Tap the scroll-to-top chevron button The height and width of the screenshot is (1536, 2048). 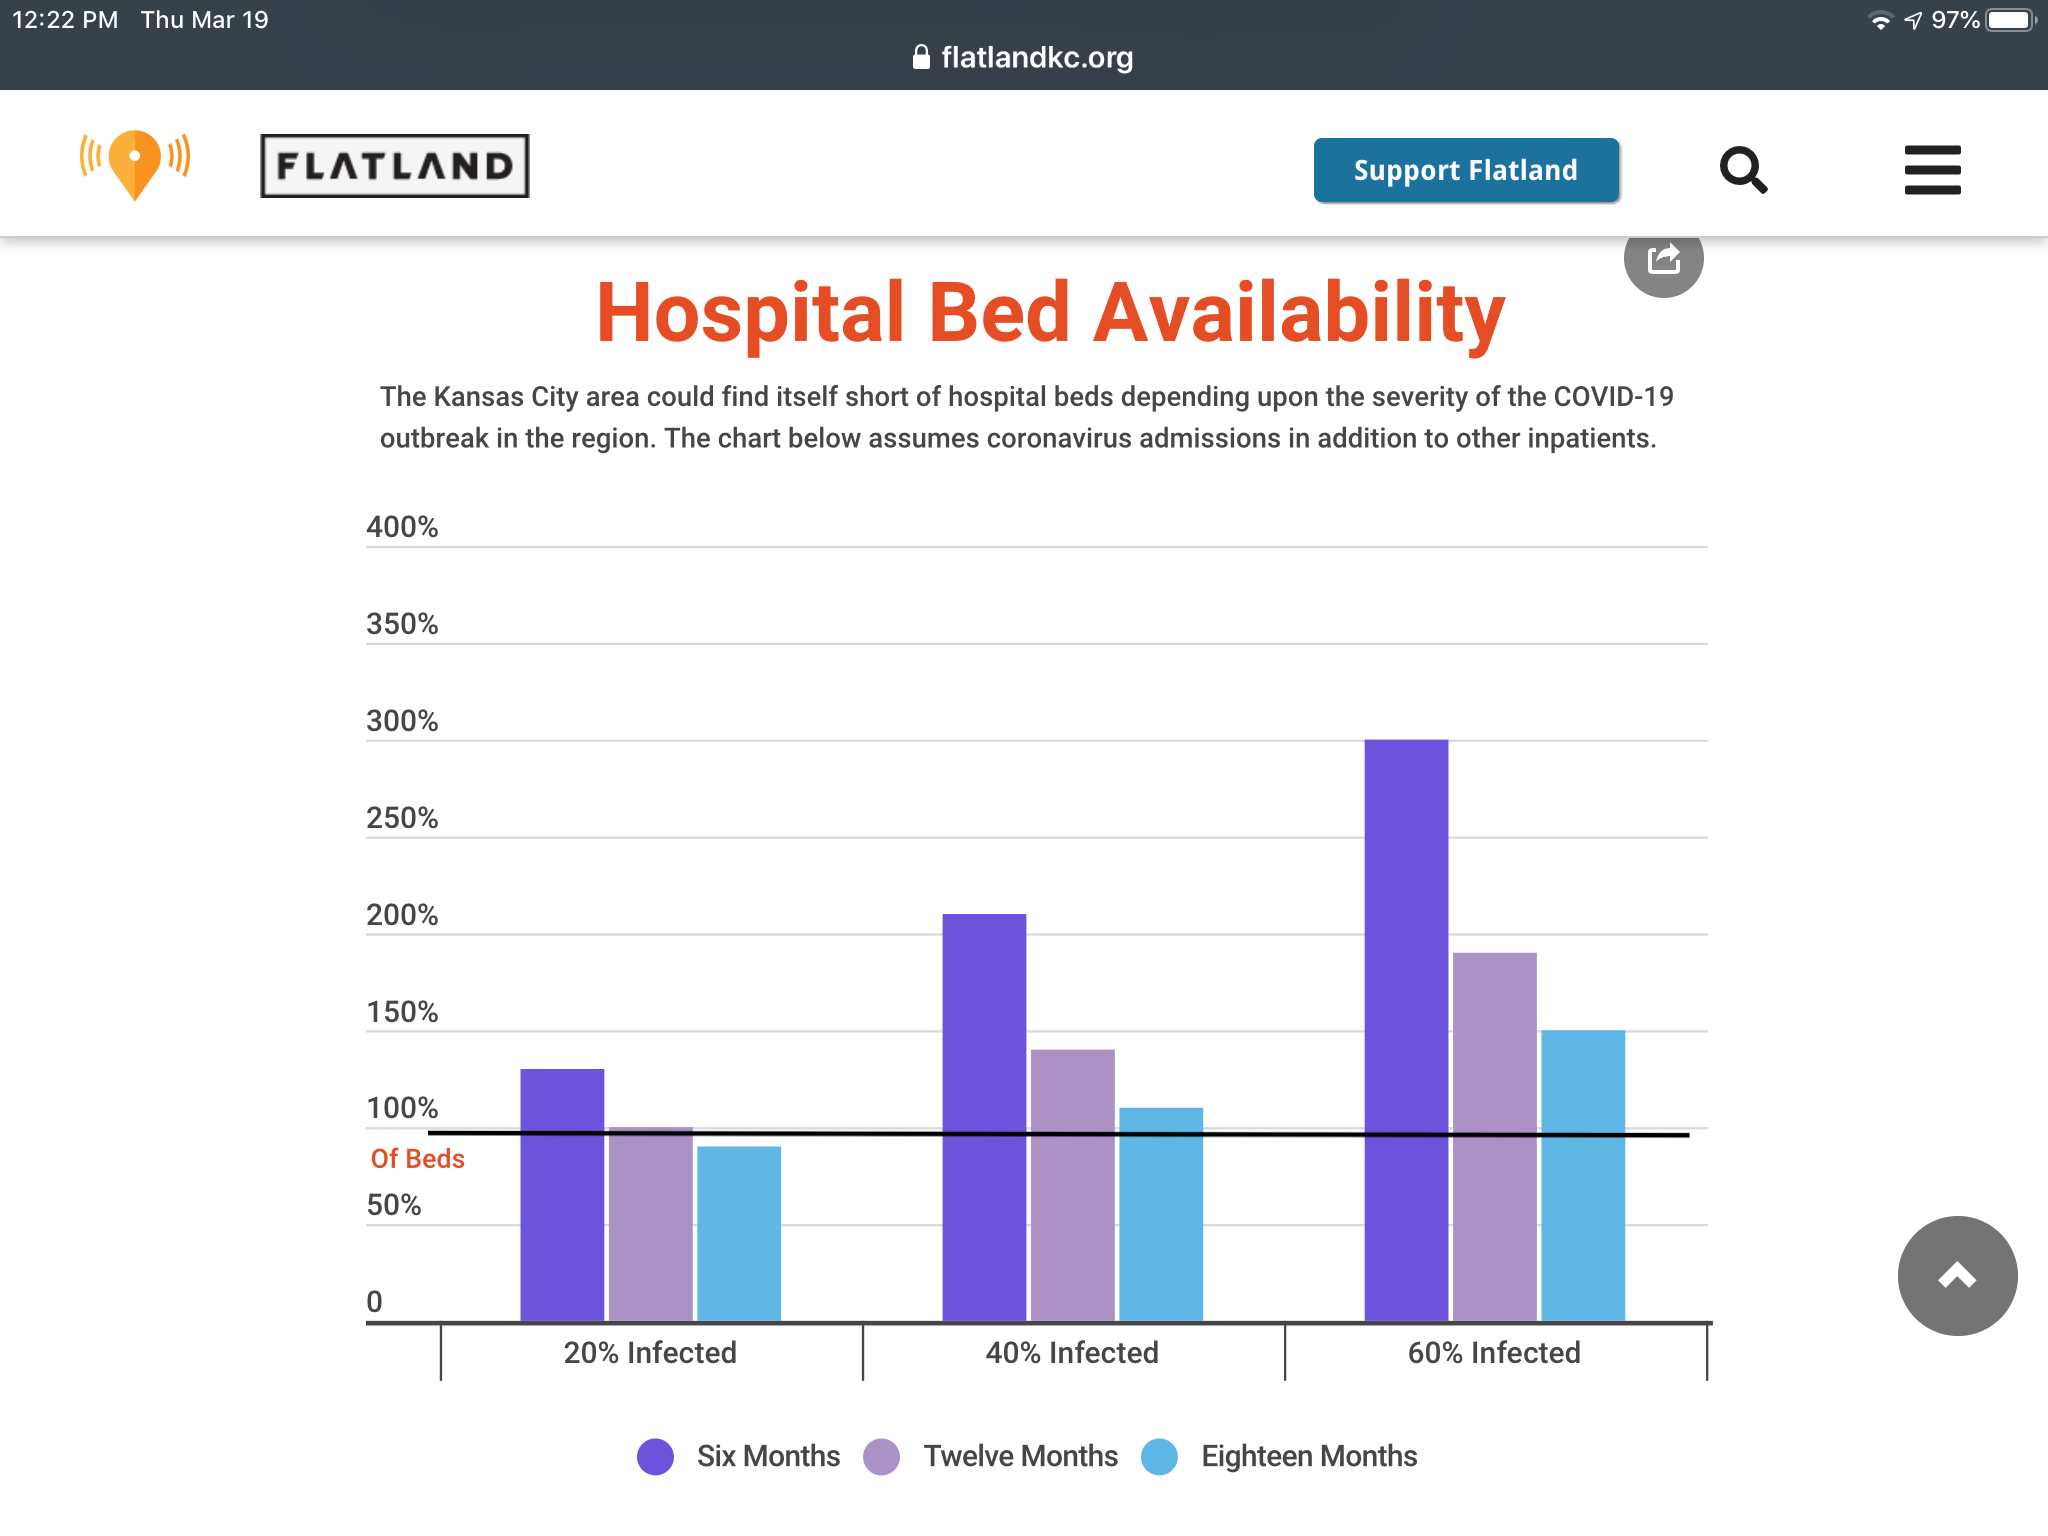[x=1957, y=1275]
